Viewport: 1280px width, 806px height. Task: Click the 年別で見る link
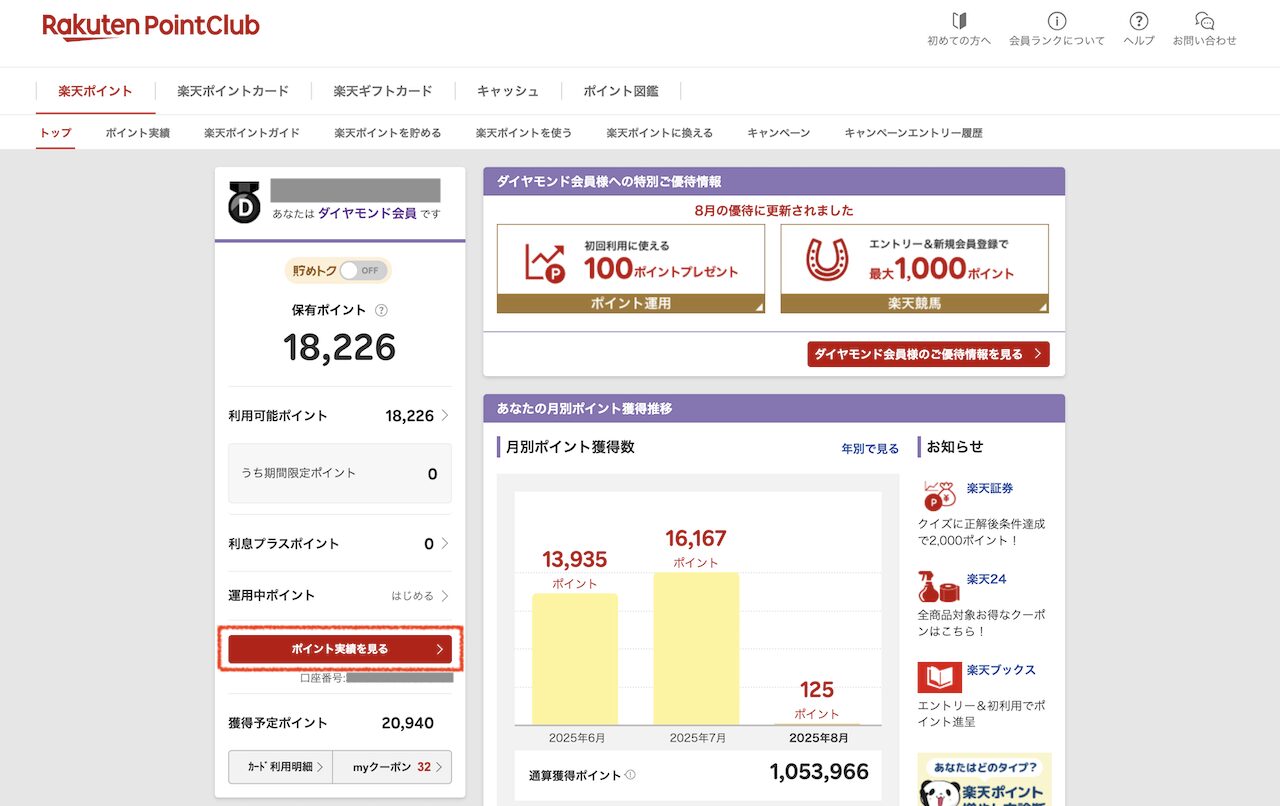pos(870,449)
